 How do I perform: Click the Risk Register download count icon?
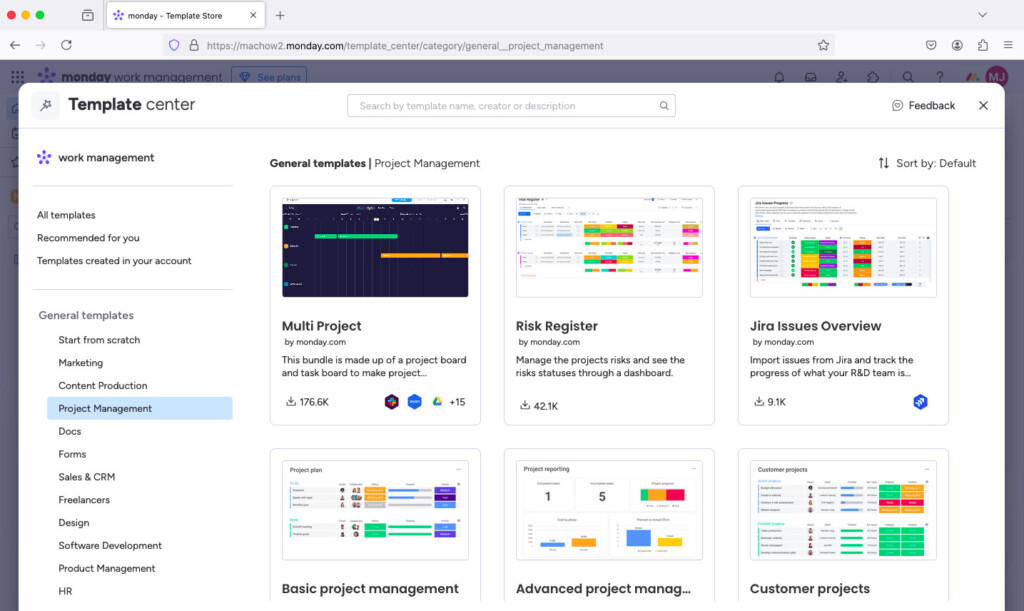(x=524, y=405)
